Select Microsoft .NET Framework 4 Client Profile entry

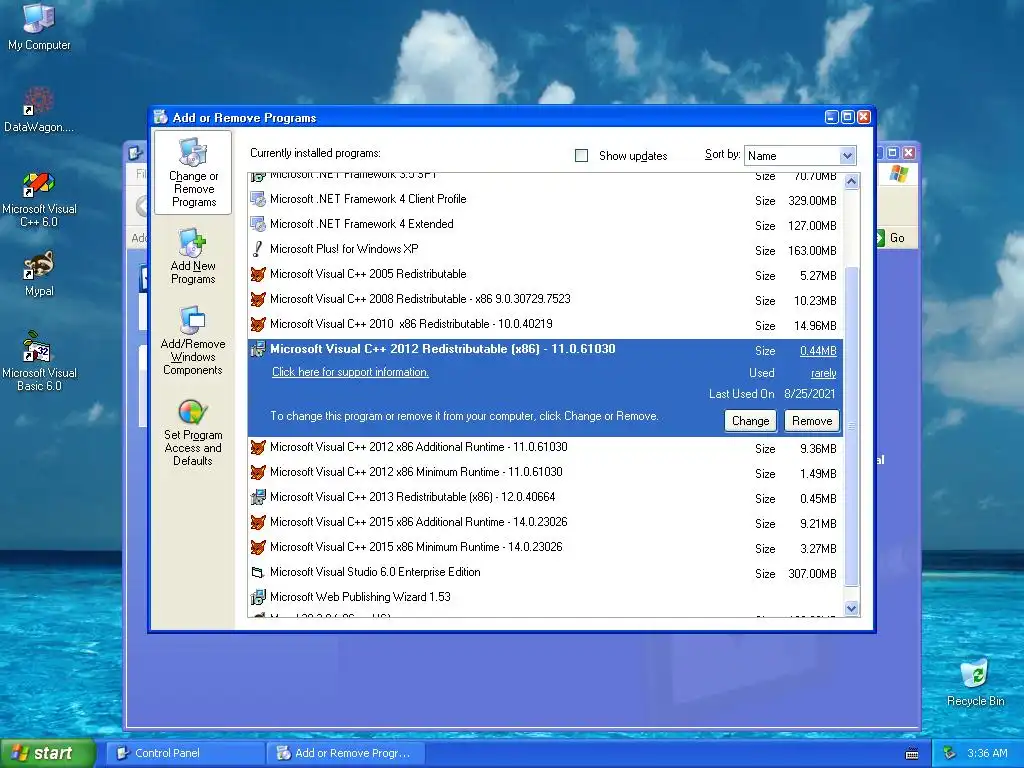click(545, 200)
